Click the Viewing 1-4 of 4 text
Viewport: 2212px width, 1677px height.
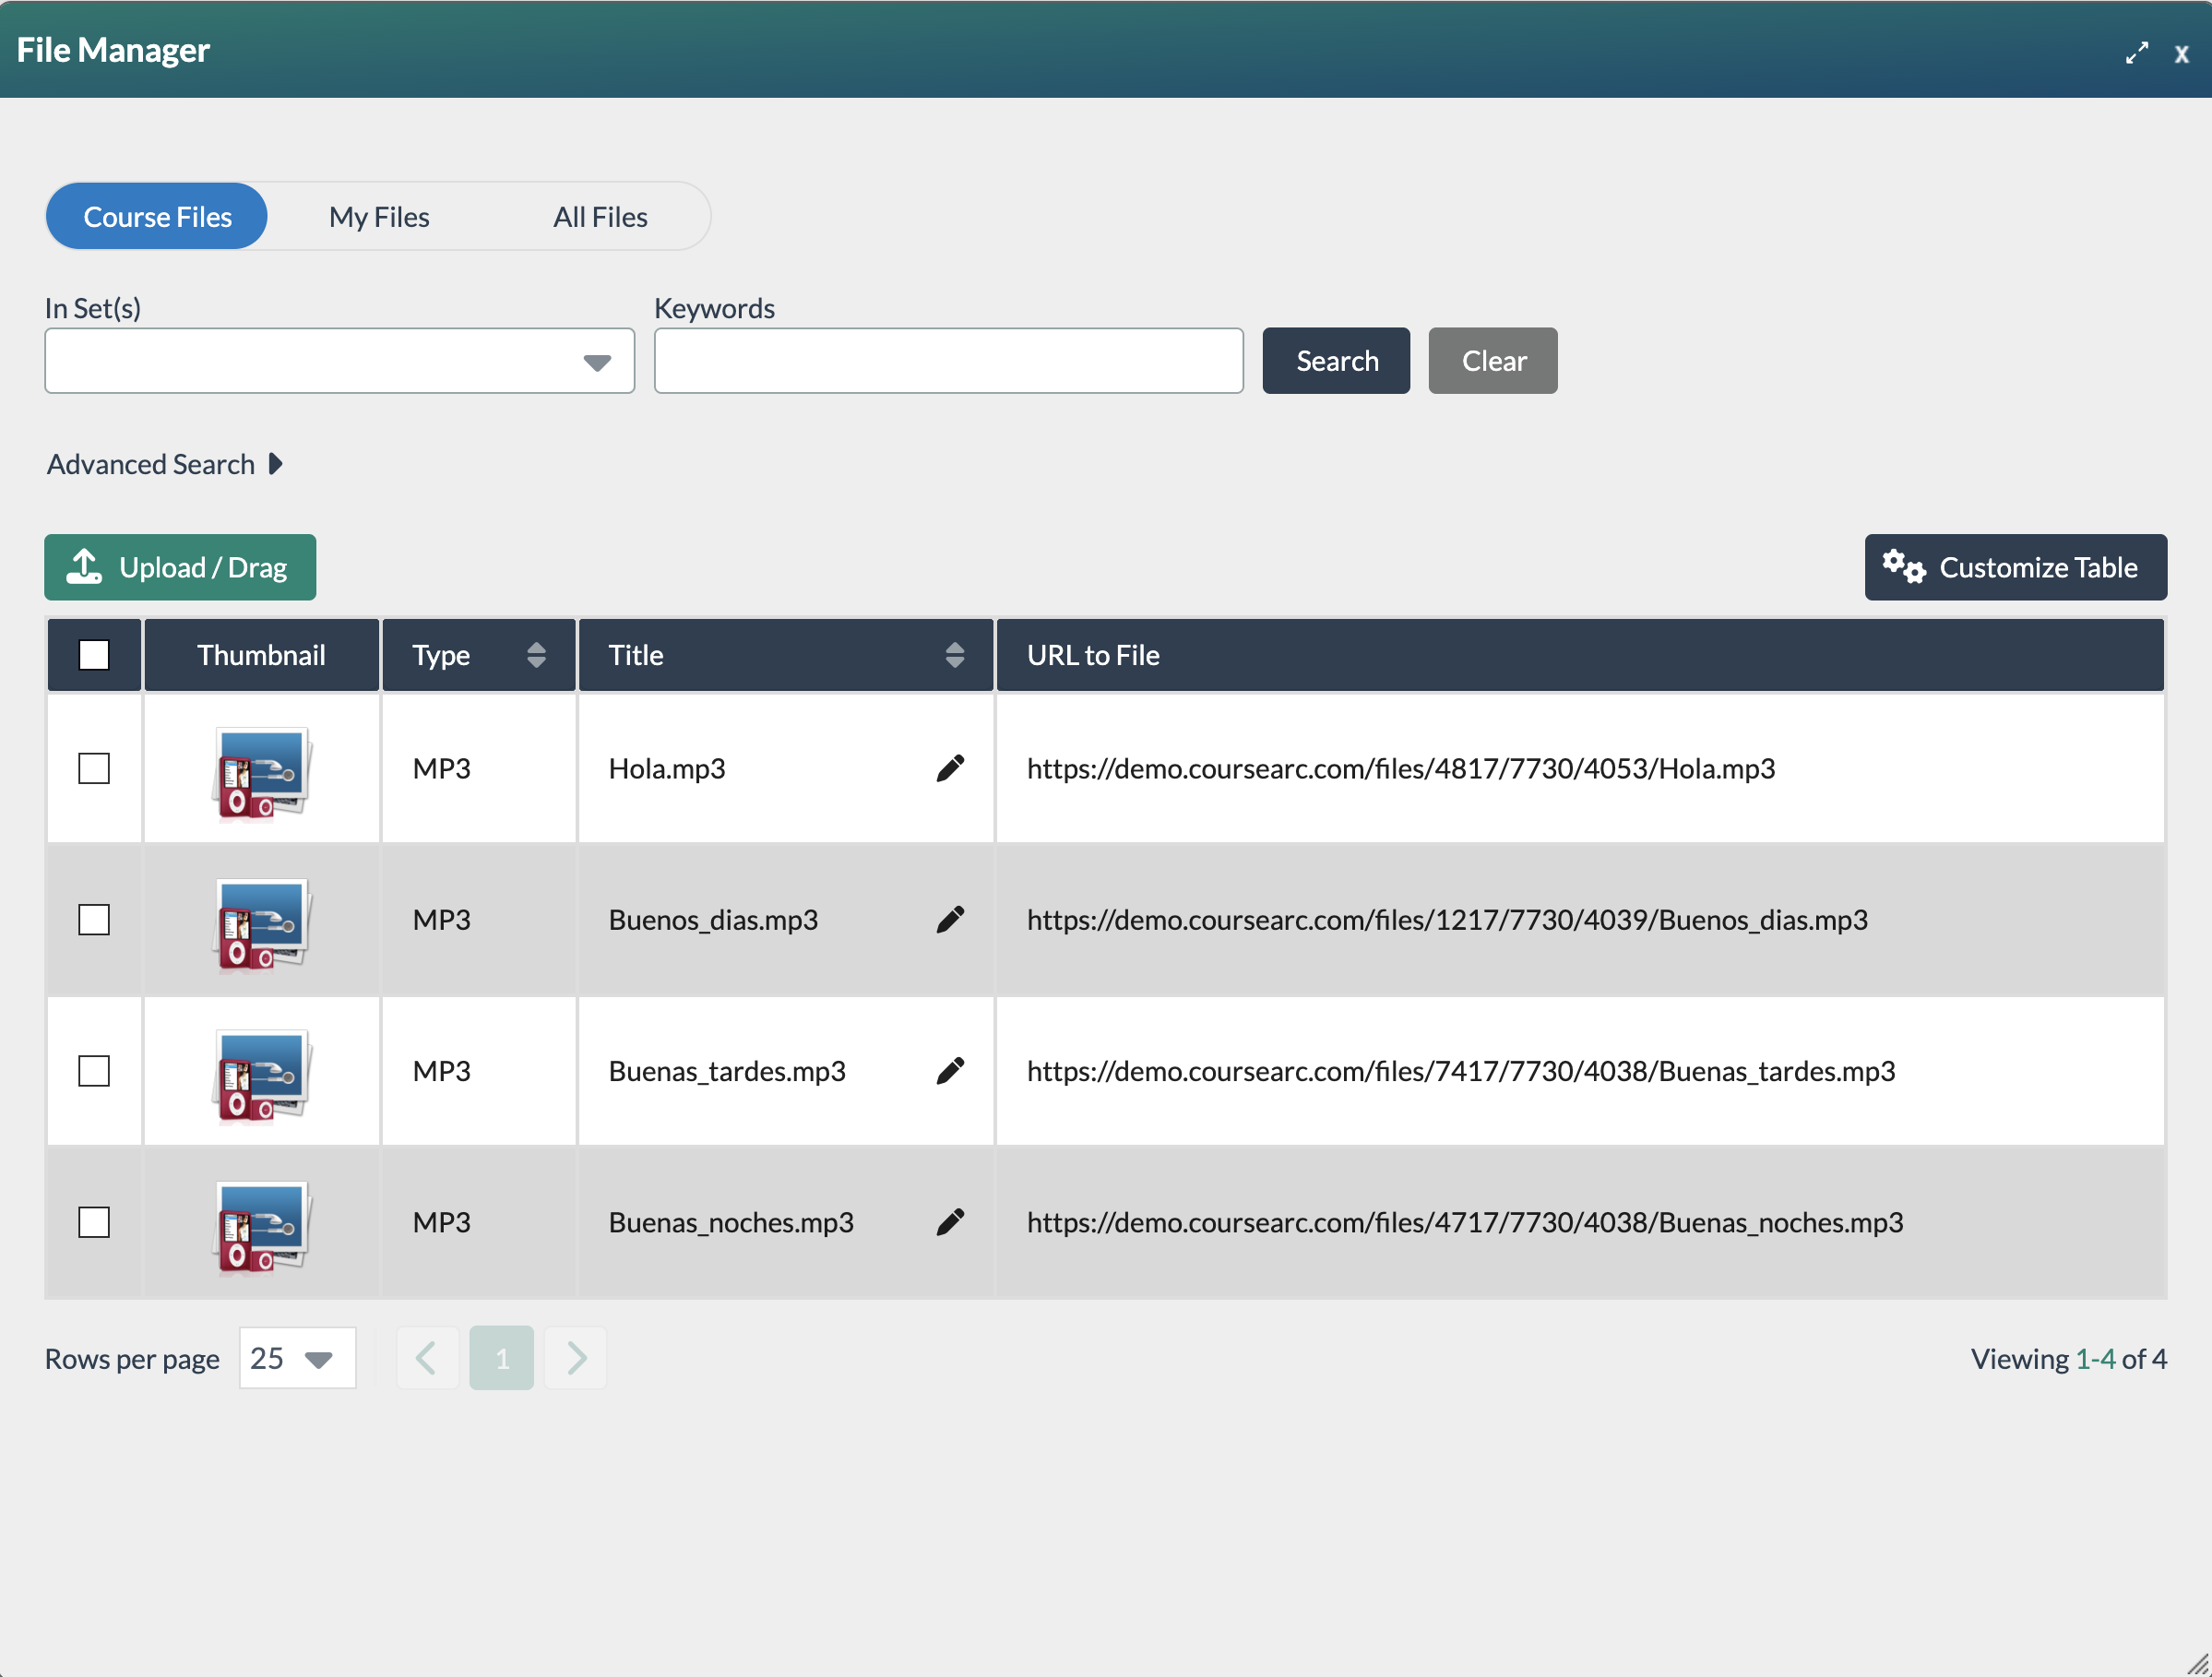click(x=2068, y=1358)
